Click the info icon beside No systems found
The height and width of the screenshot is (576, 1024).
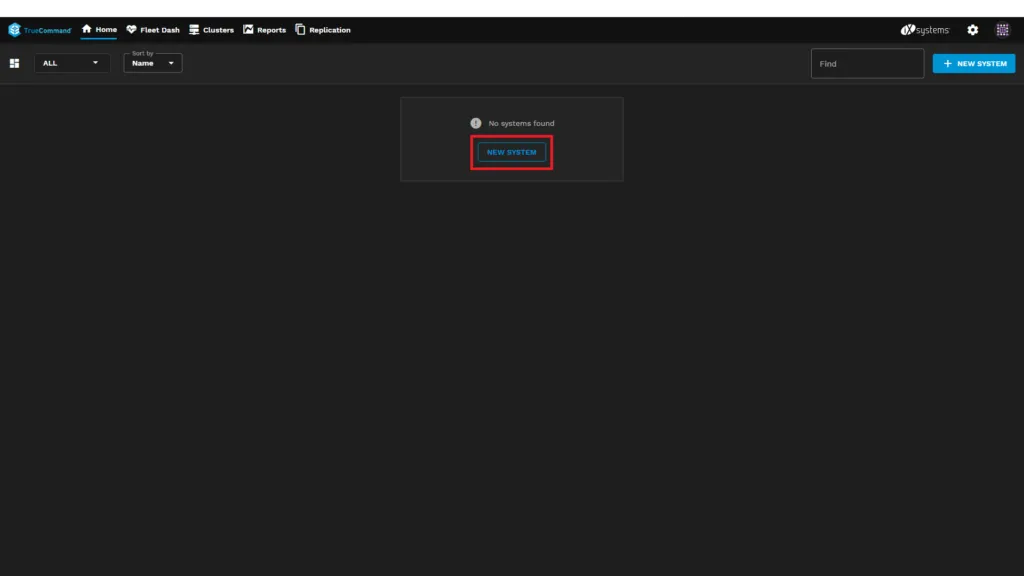tap(475, 122)
